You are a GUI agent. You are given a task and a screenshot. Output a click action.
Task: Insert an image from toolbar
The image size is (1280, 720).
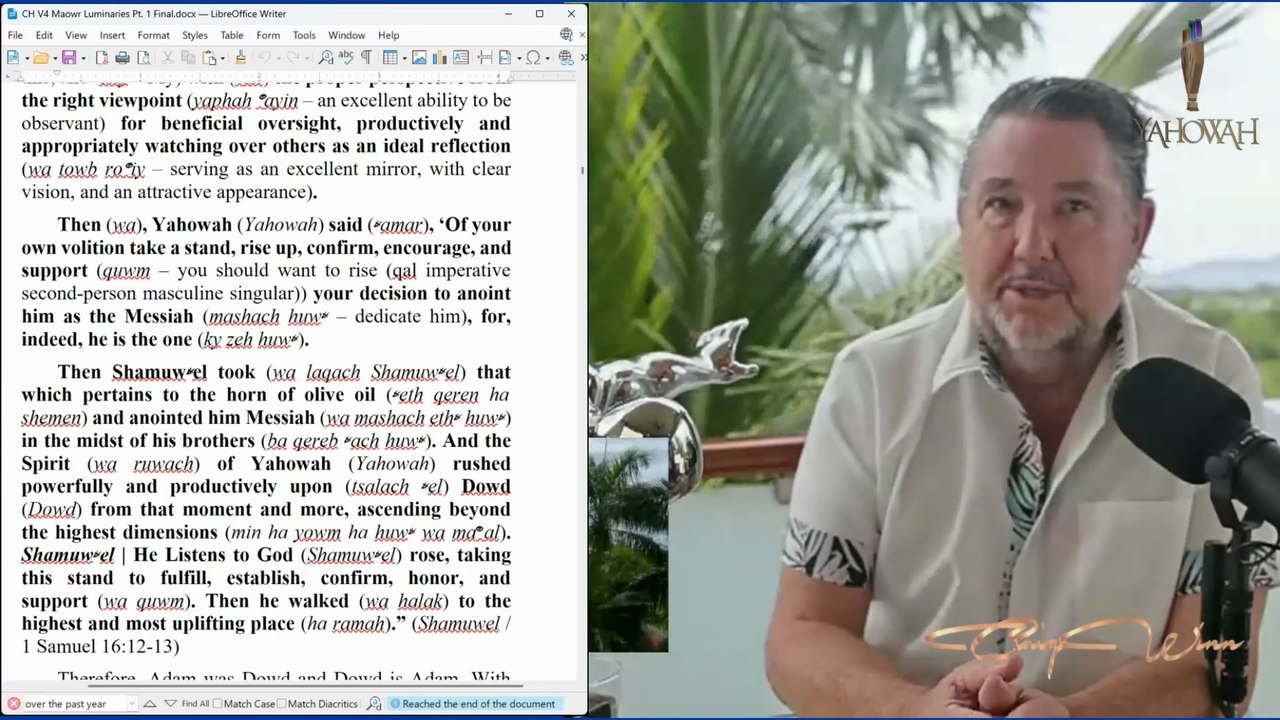coord(419,58)
